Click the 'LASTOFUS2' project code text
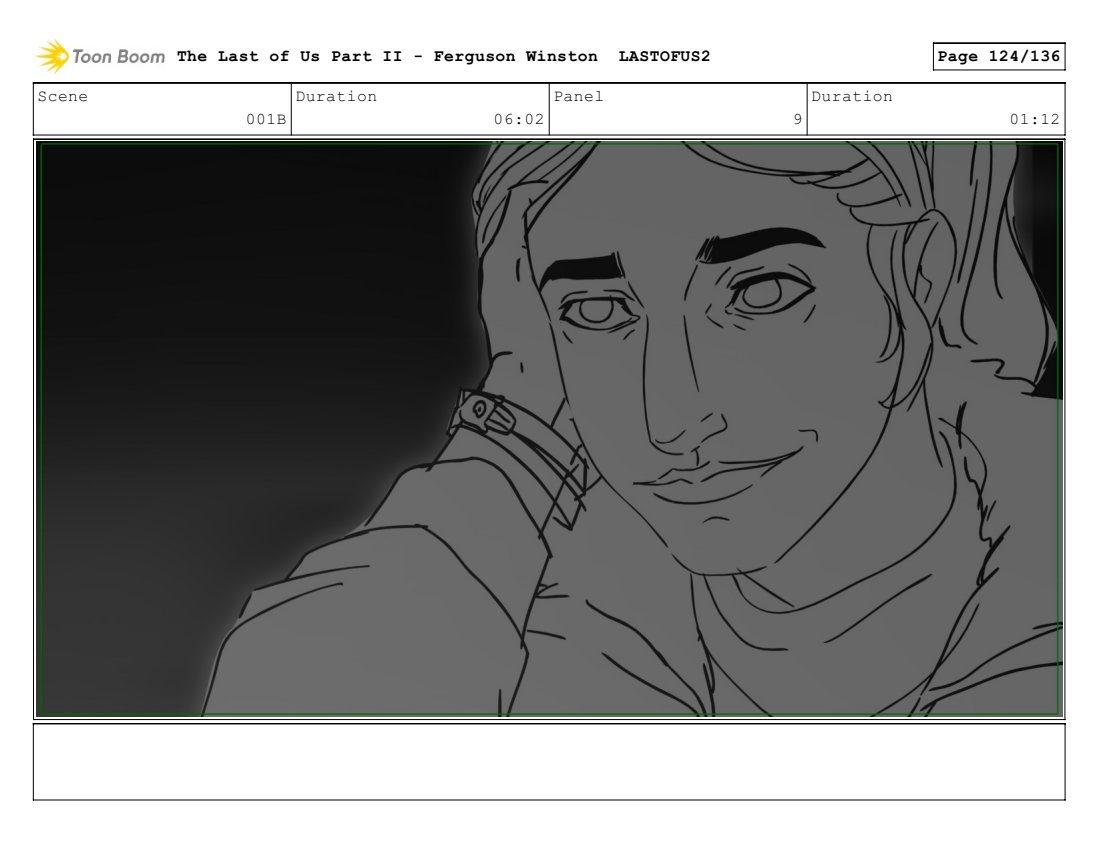The width and height of the screenshot is (1100, 850). pos(664,56)
